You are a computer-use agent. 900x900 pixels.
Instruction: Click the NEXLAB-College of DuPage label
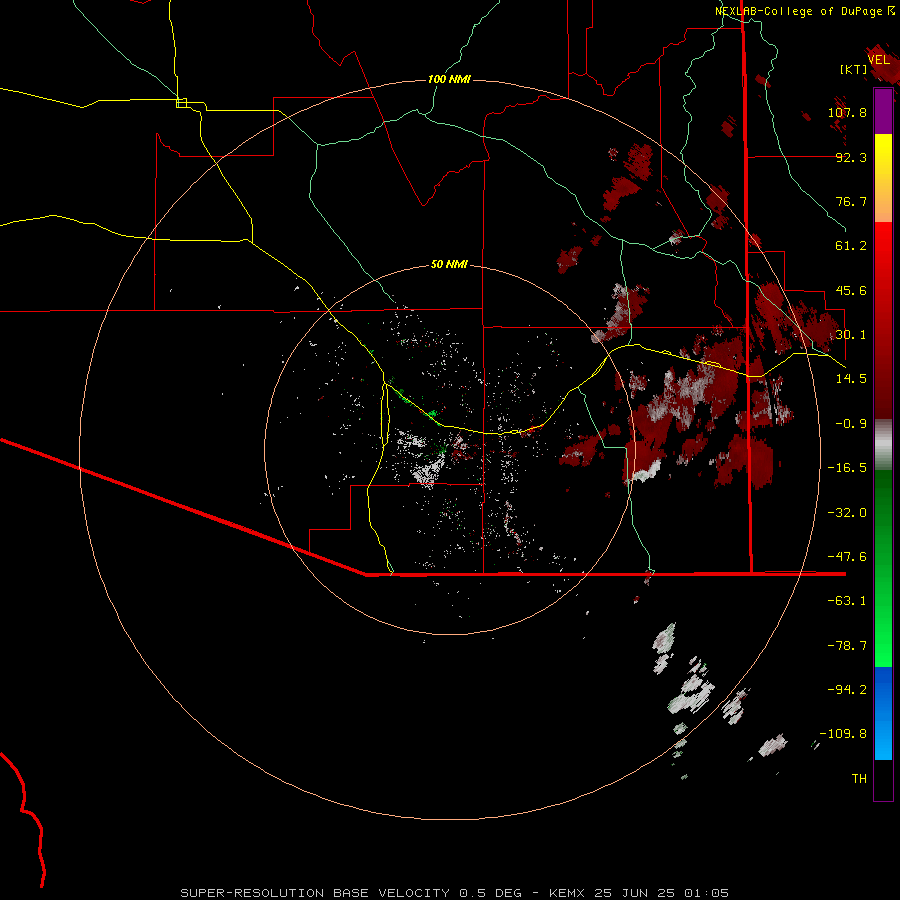(x=798, y=11)
